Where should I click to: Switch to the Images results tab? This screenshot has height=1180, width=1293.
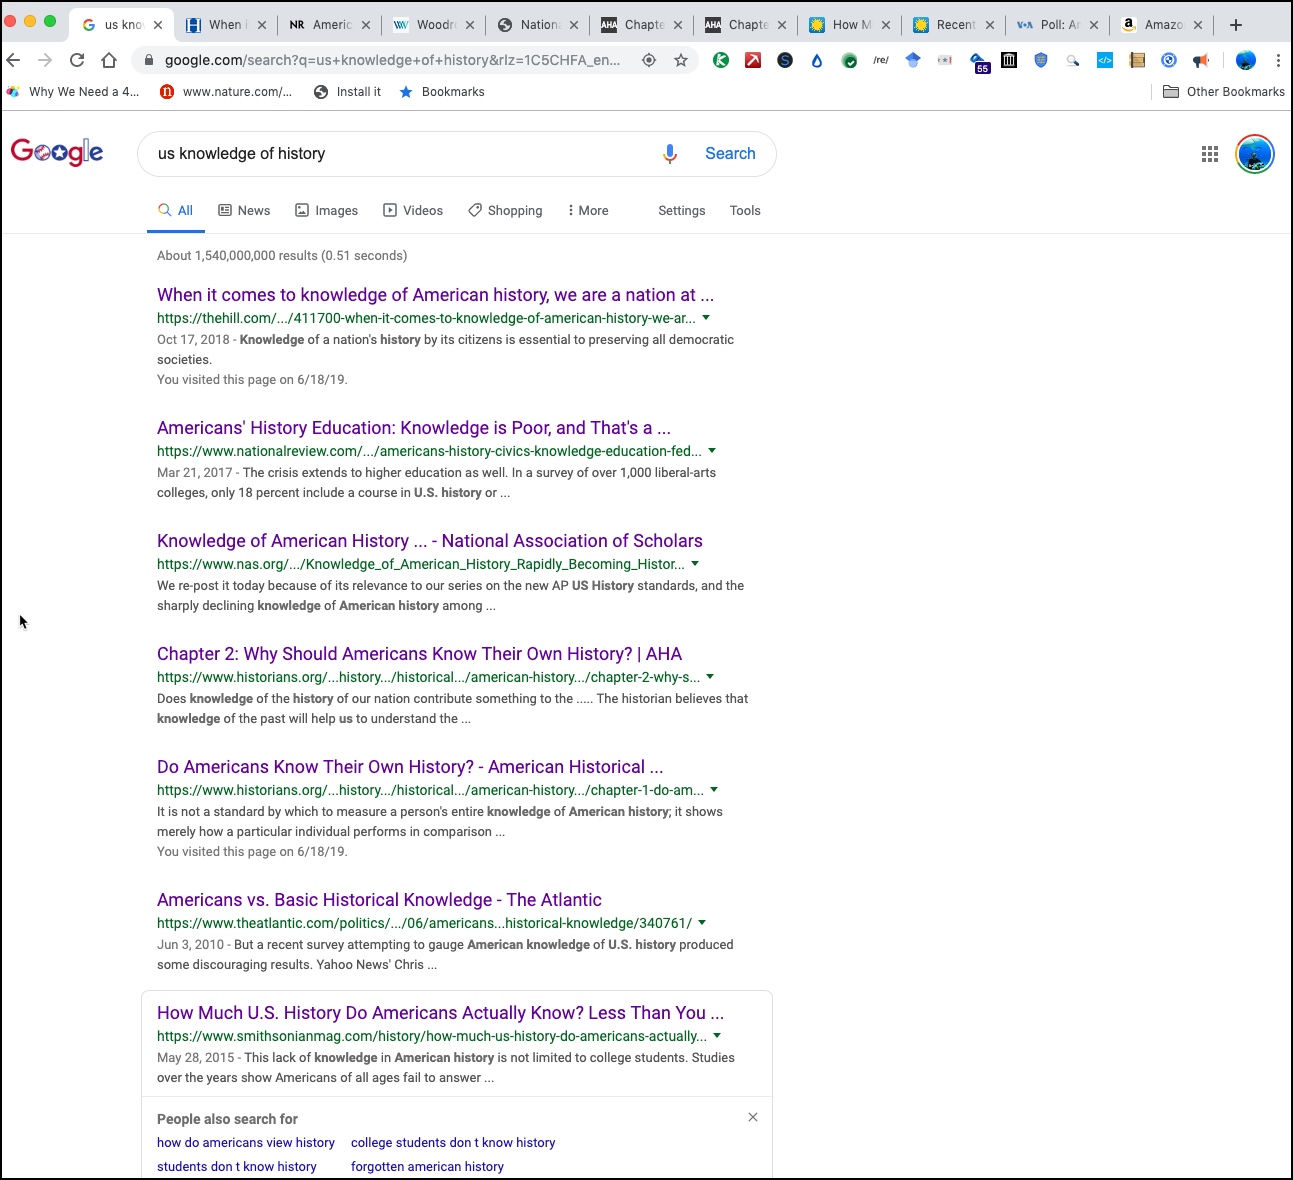click(x=326, y=210)
